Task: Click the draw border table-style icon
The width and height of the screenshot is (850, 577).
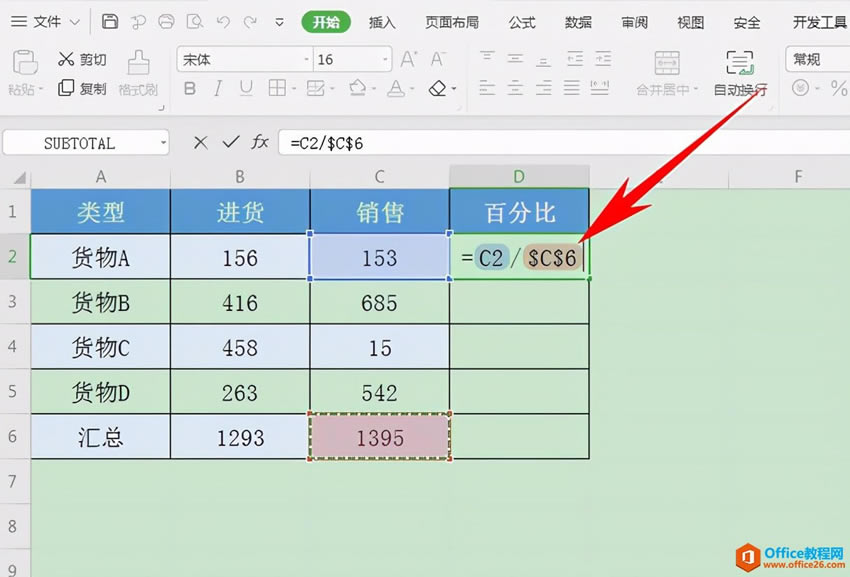Action: click(x=315, y=88)
